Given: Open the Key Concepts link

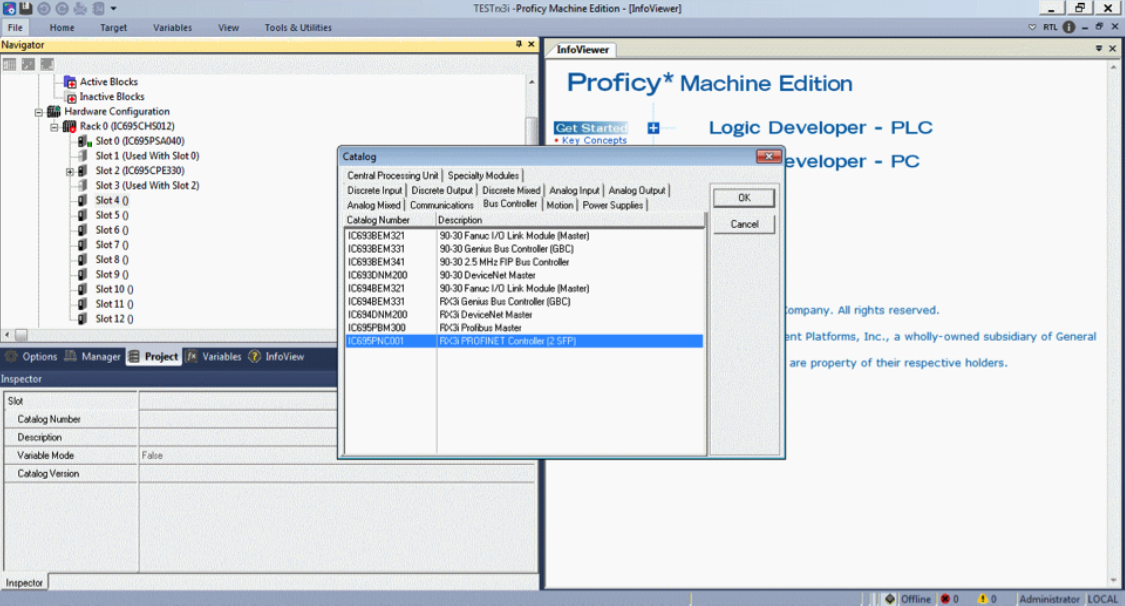Looking at the screenshot, I should 594,141.
